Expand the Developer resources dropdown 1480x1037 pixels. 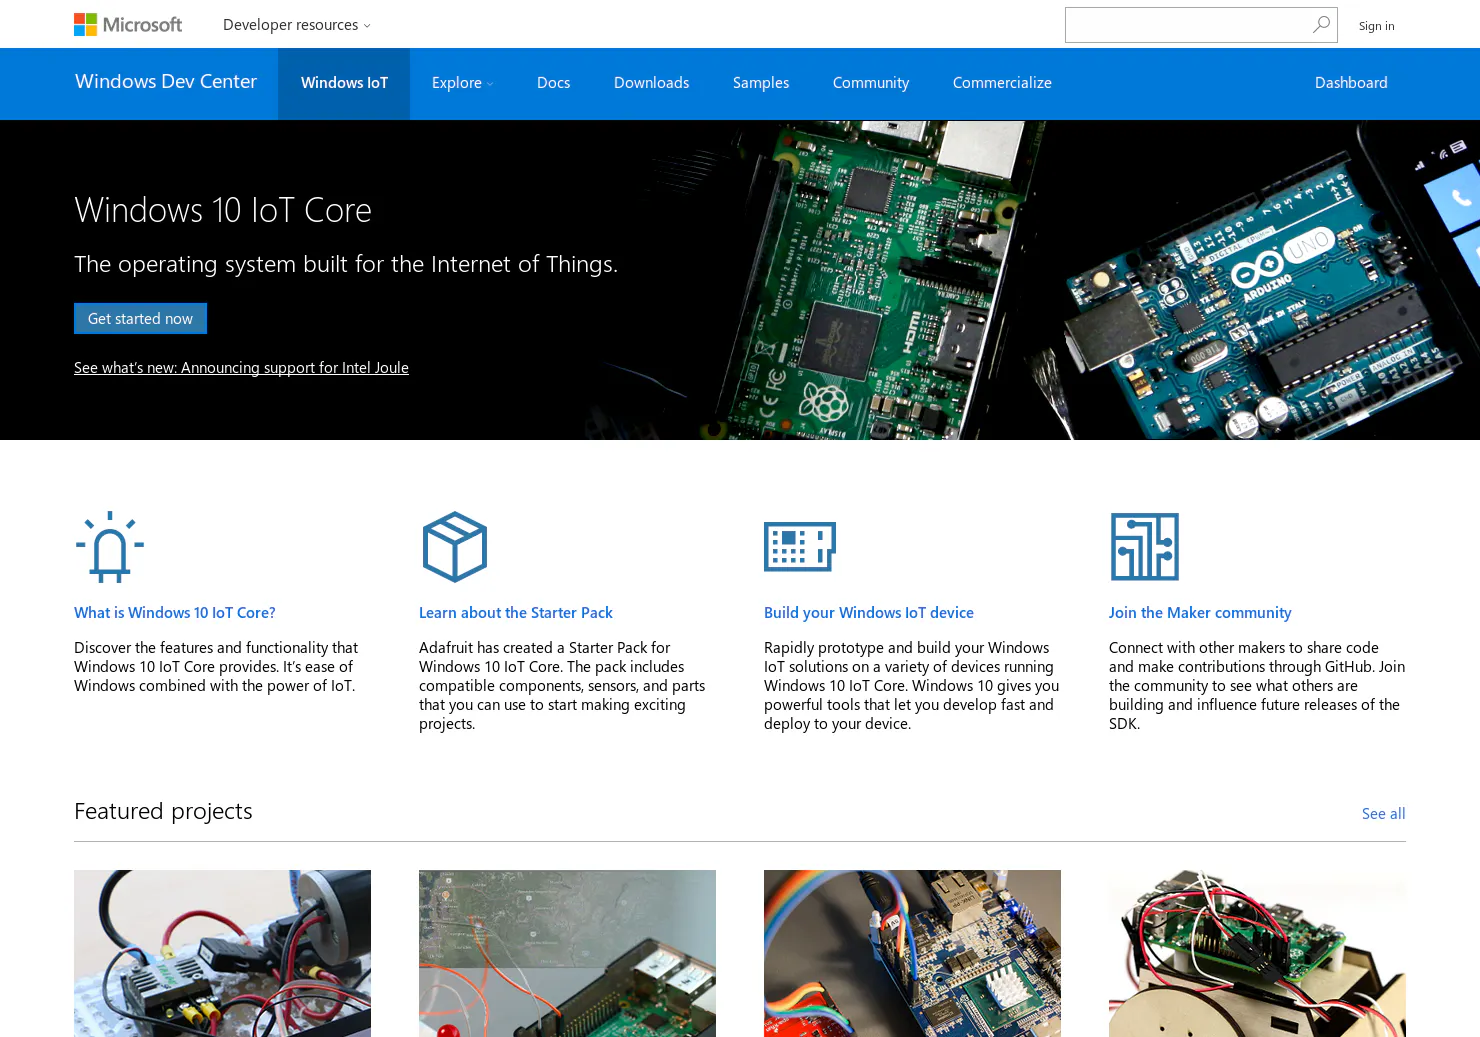[x=297, y=24]
